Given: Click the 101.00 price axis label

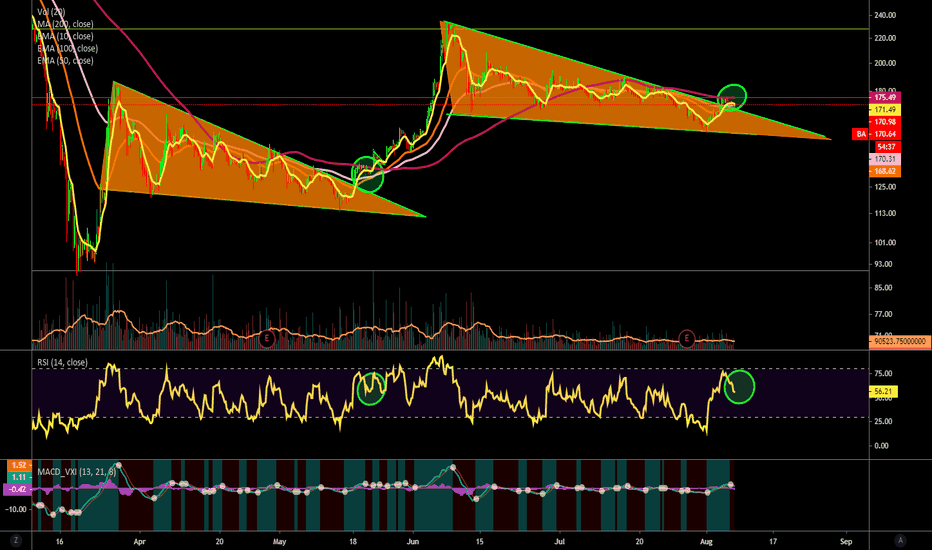Looking at the screenshot, I should pos(885,243).
